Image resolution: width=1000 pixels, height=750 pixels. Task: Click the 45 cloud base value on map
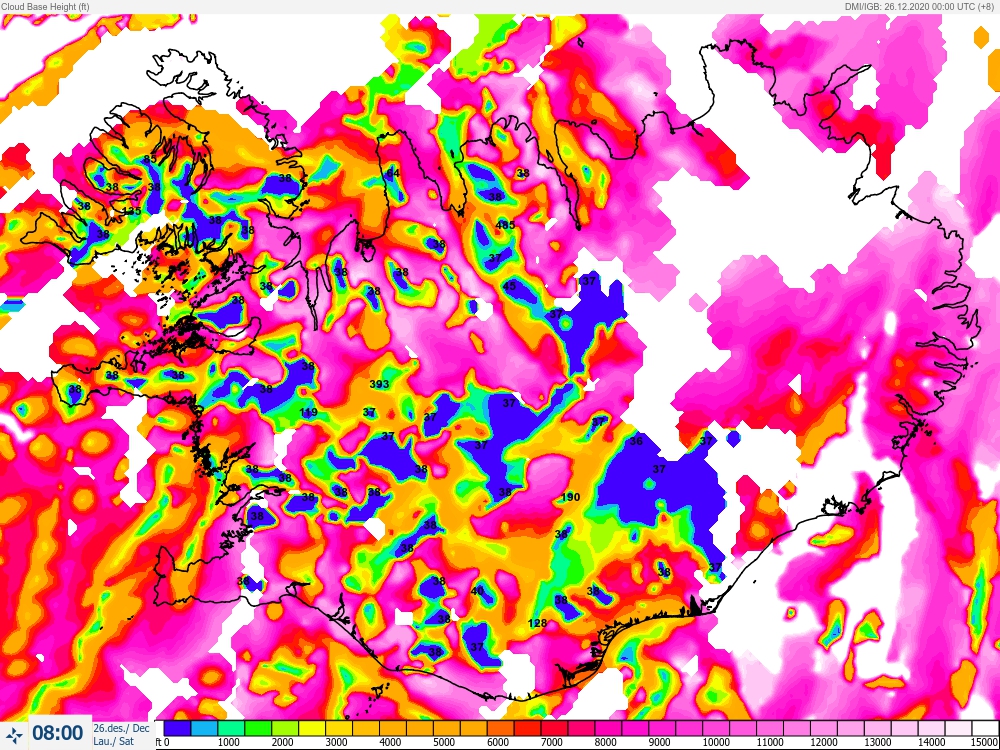coord(509,286)
